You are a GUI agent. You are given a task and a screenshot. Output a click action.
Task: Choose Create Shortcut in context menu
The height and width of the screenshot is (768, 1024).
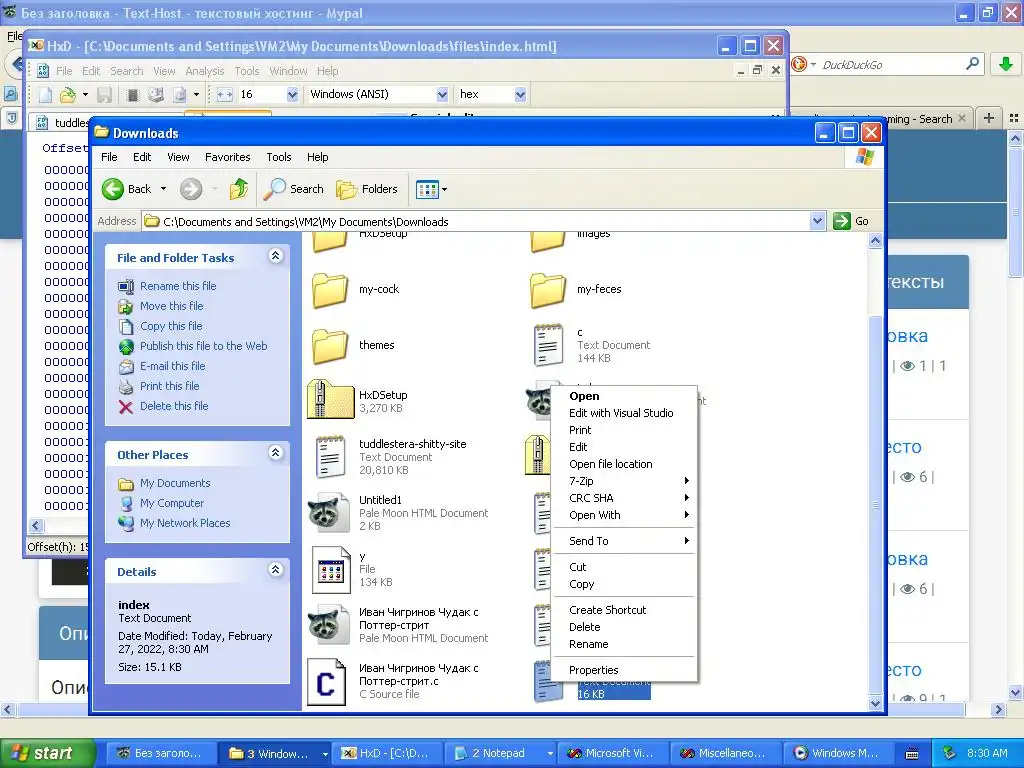(x=624, y=611)
